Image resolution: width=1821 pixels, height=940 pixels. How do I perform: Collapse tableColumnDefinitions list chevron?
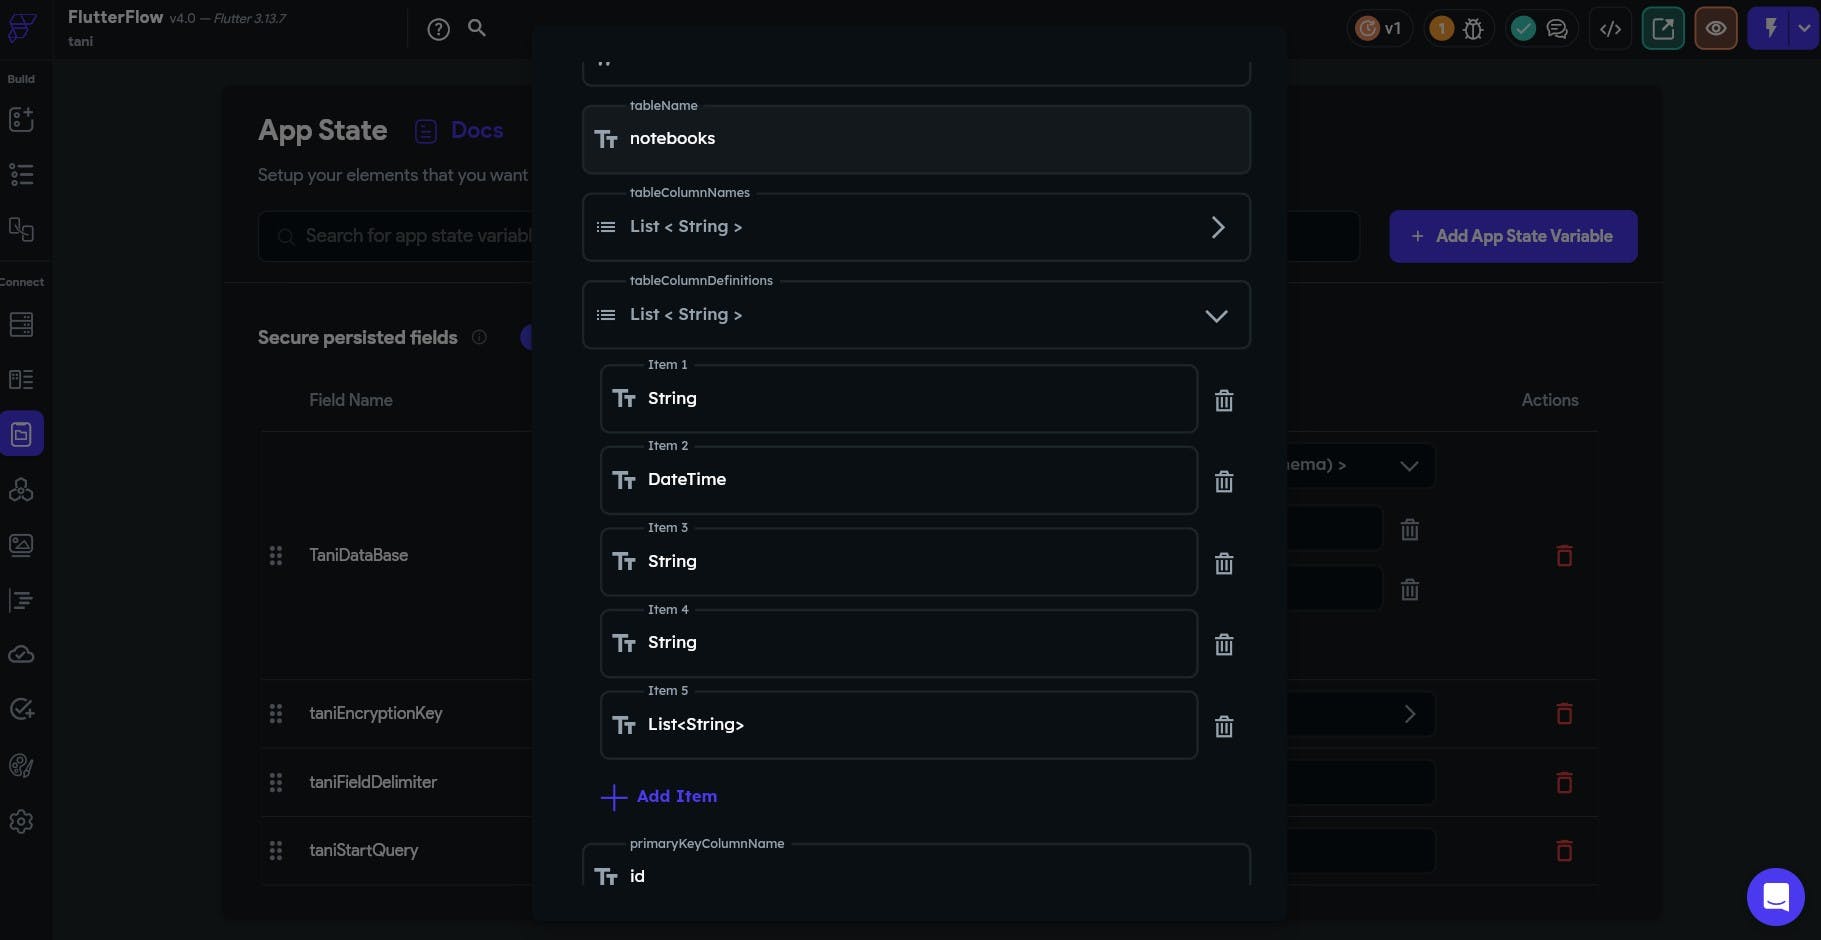[x=1216, y=316]
